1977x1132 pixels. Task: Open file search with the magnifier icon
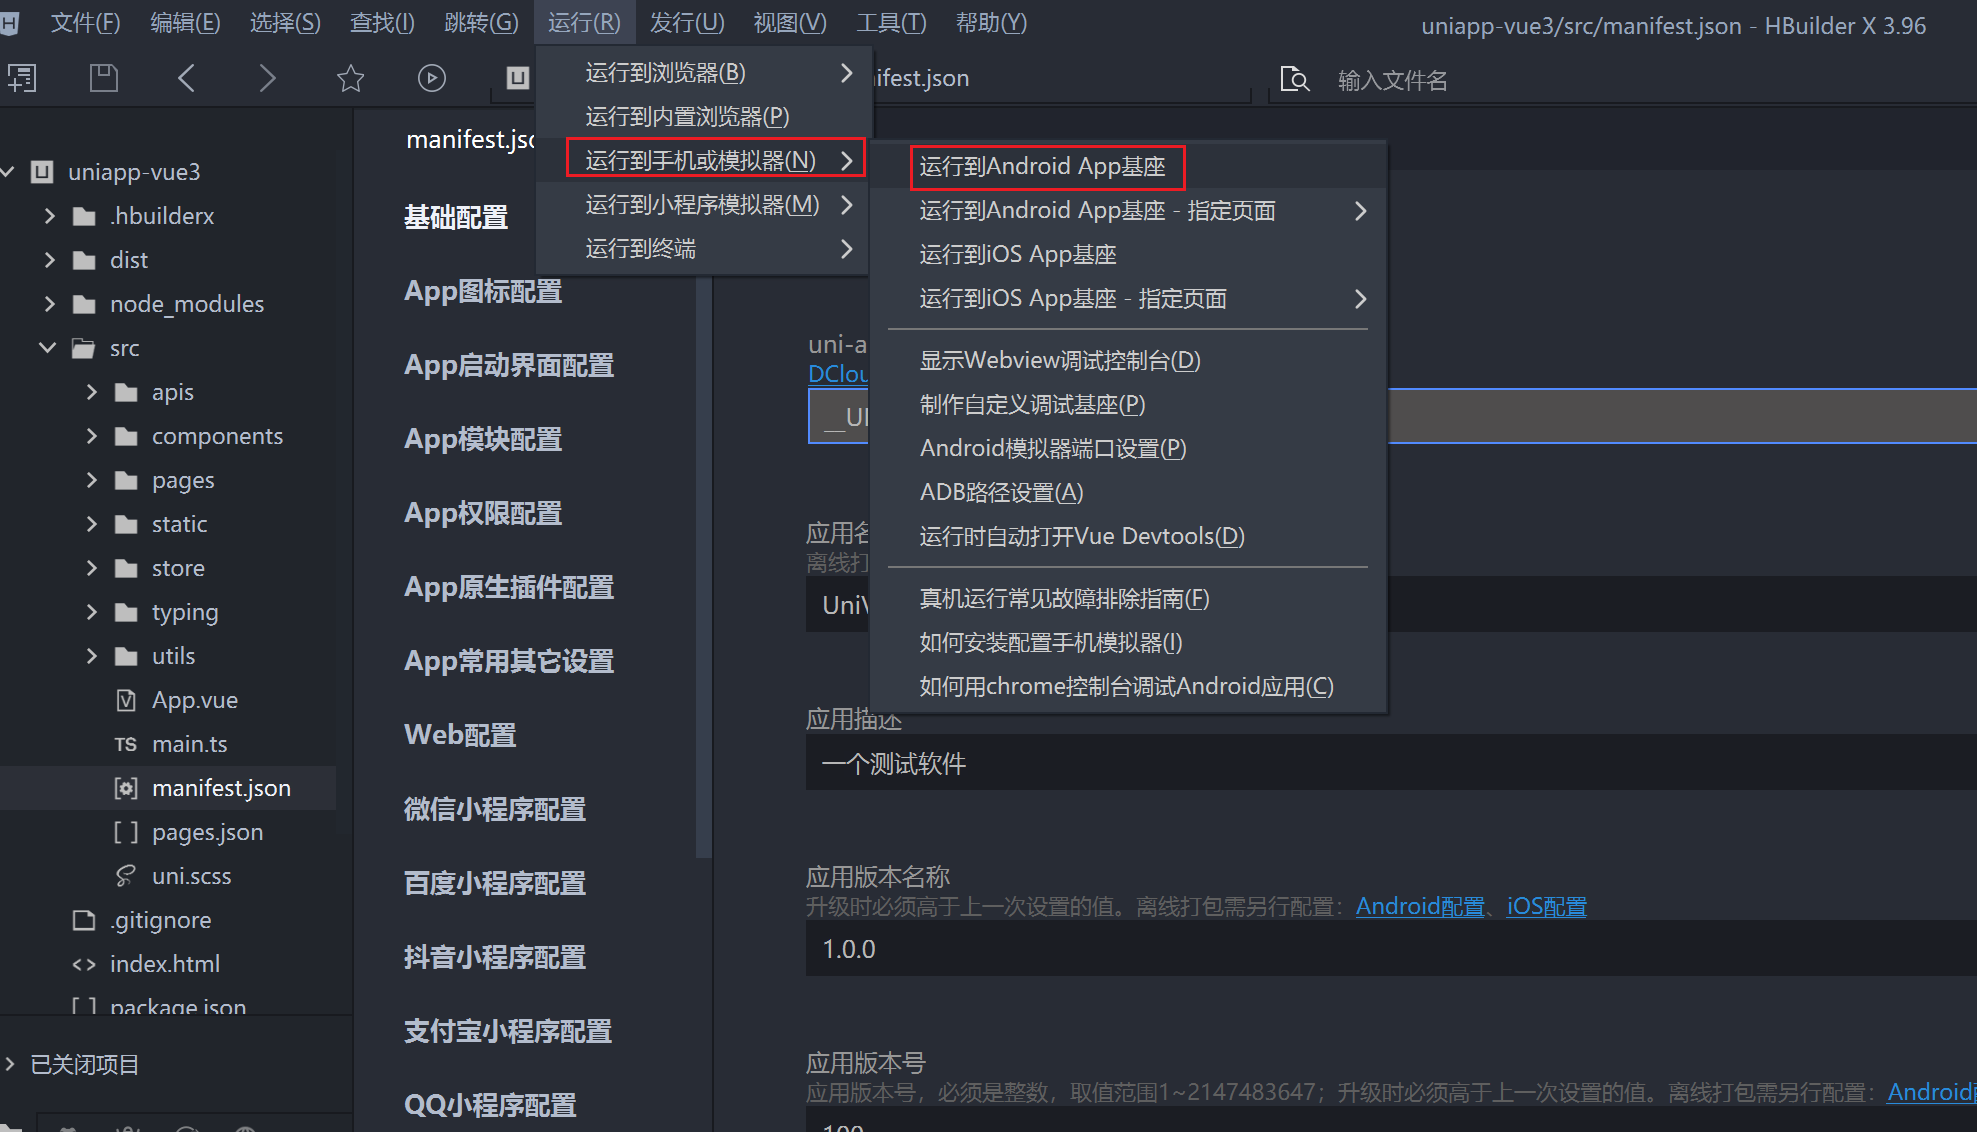pyautogui.click(x=1294, y=79)
